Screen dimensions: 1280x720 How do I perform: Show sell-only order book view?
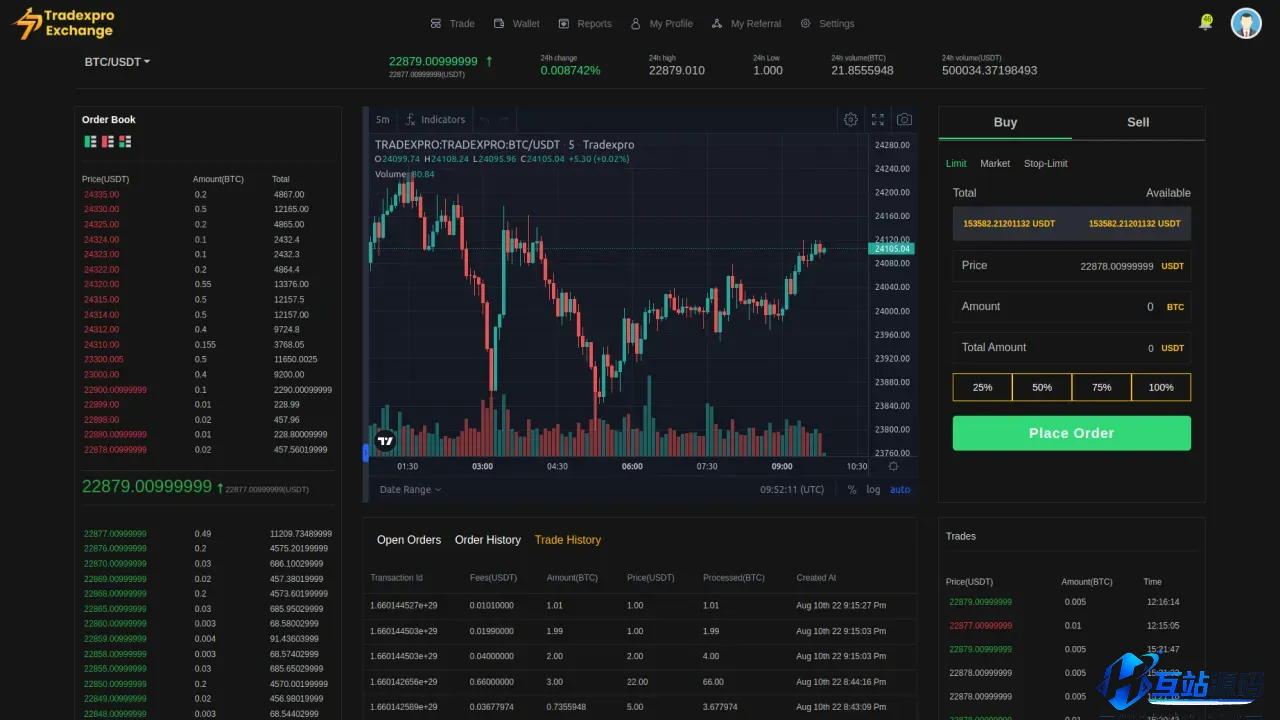pos(107,142)
